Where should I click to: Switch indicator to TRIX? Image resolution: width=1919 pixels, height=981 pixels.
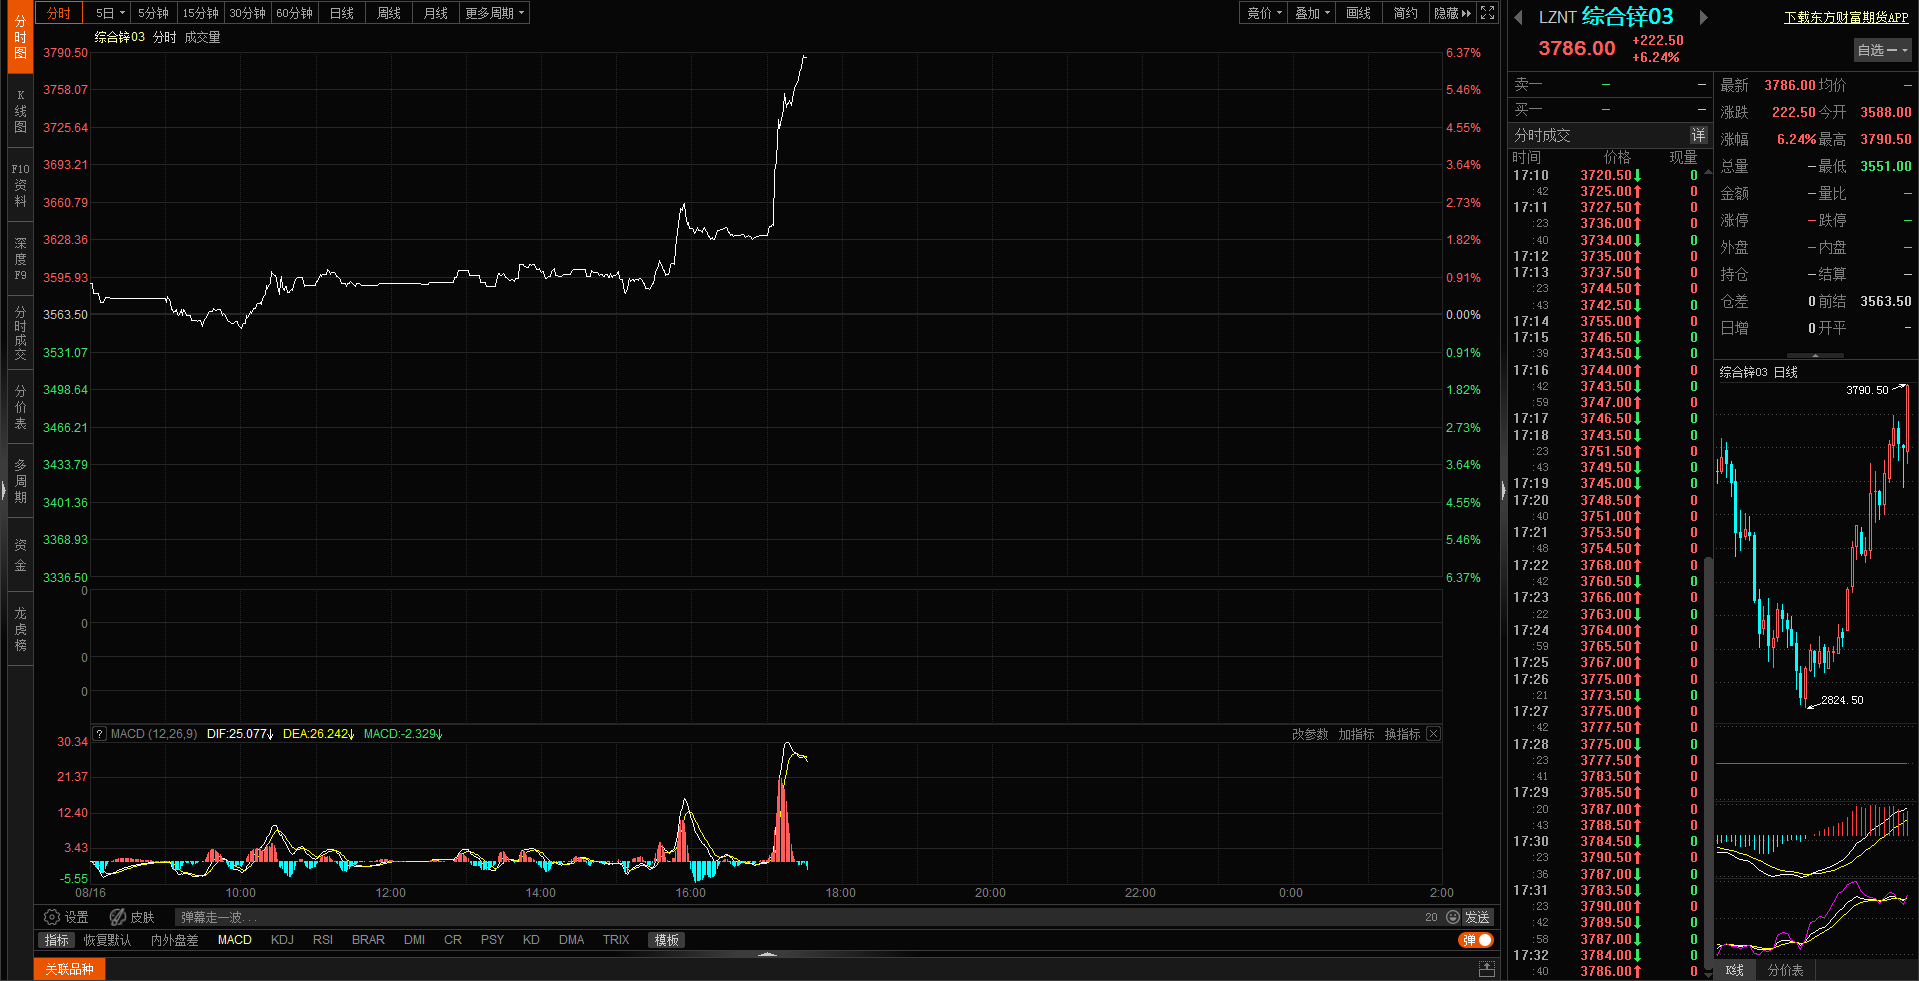coord(616,940)
